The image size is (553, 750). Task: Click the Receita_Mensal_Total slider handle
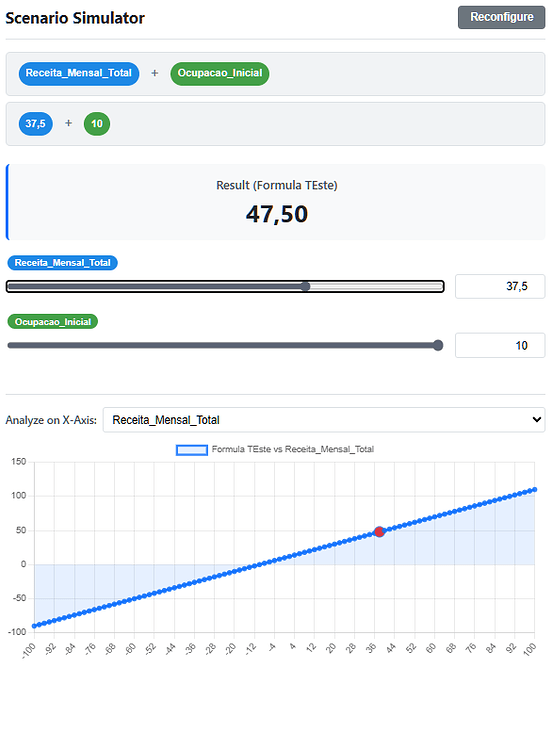click(305, 287)
